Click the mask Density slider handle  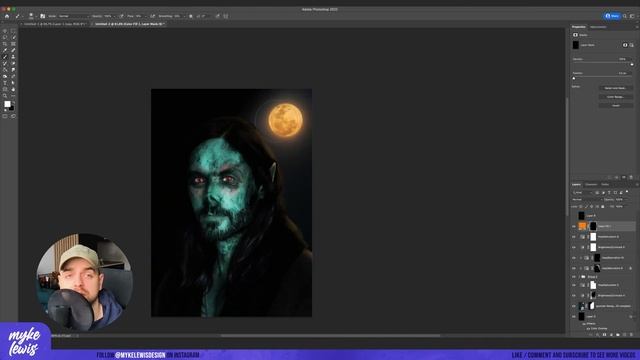point(632,64)
